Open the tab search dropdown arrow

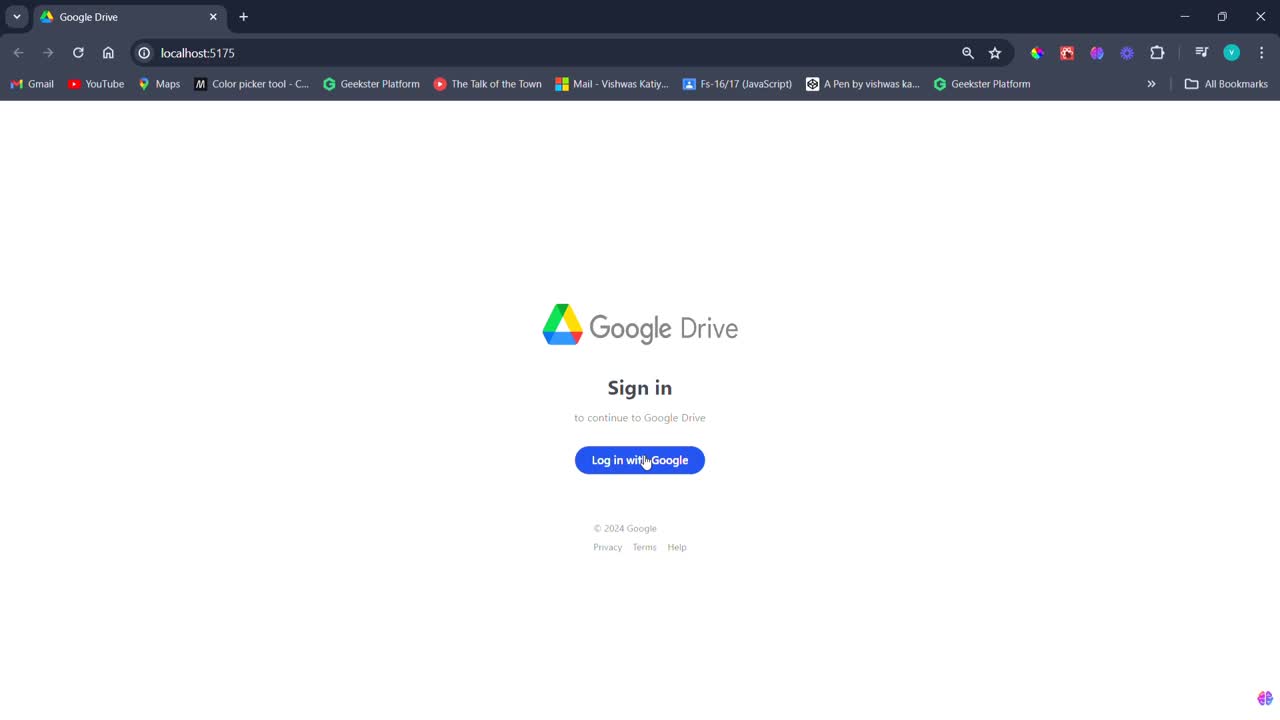(17, 17)
